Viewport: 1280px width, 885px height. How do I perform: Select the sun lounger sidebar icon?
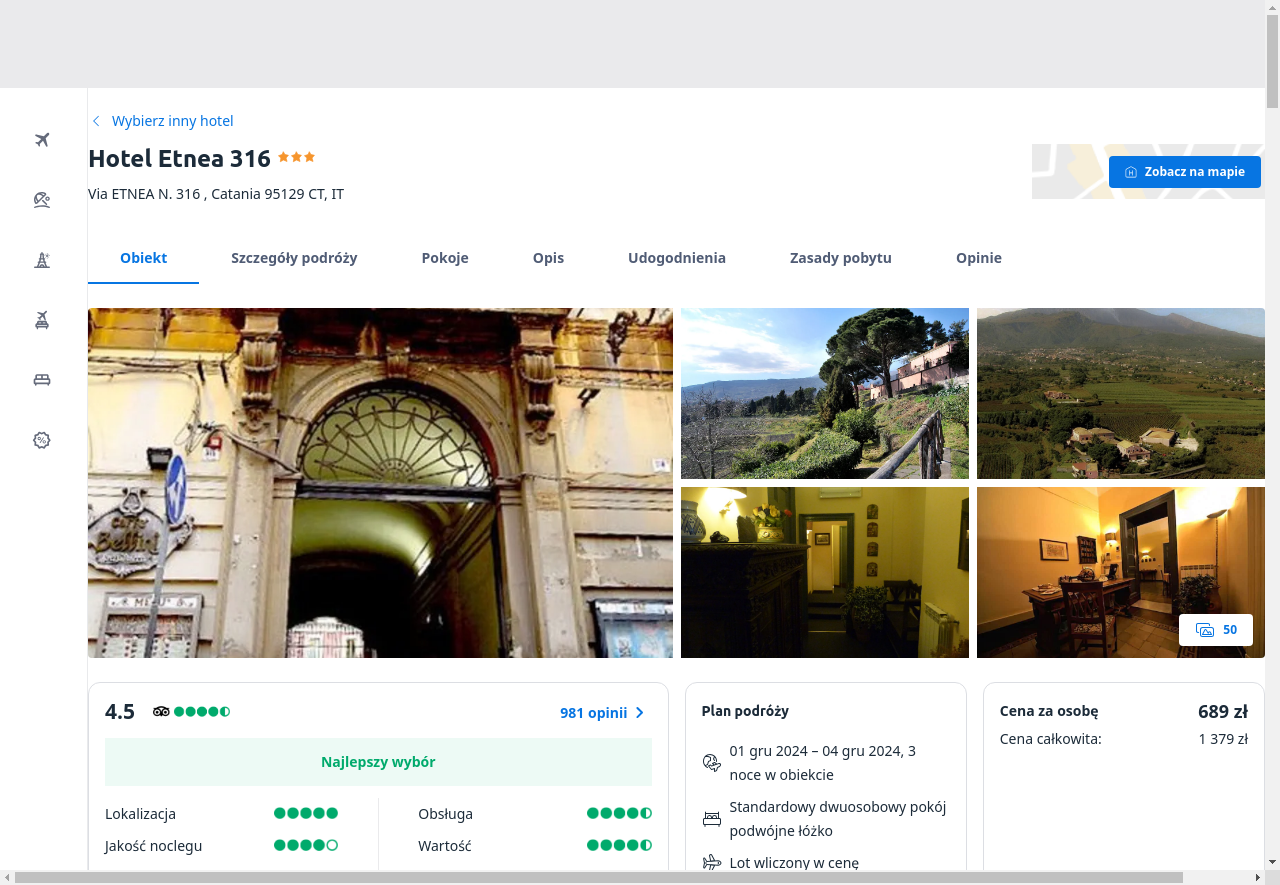pos(42,320)
